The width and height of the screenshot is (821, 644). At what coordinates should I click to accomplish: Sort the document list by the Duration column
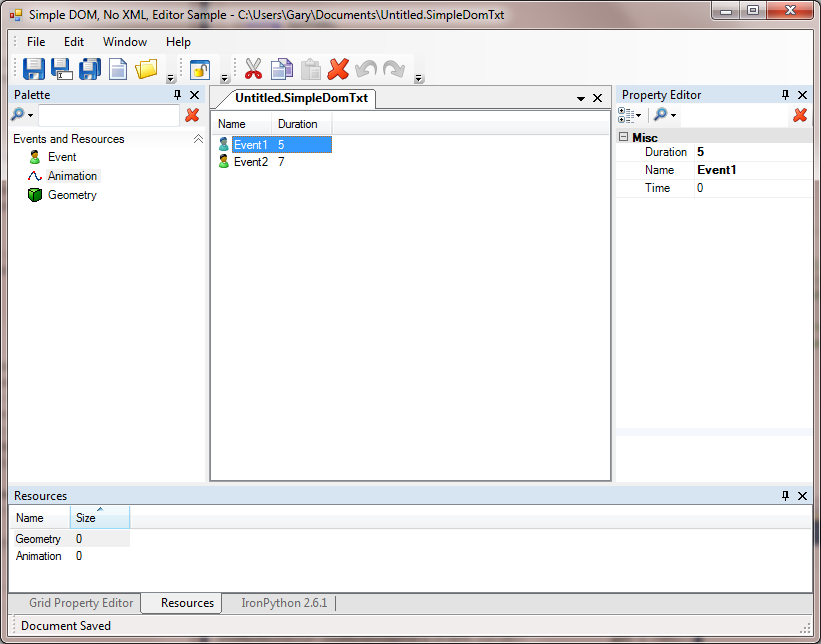[x=302, y=124]
